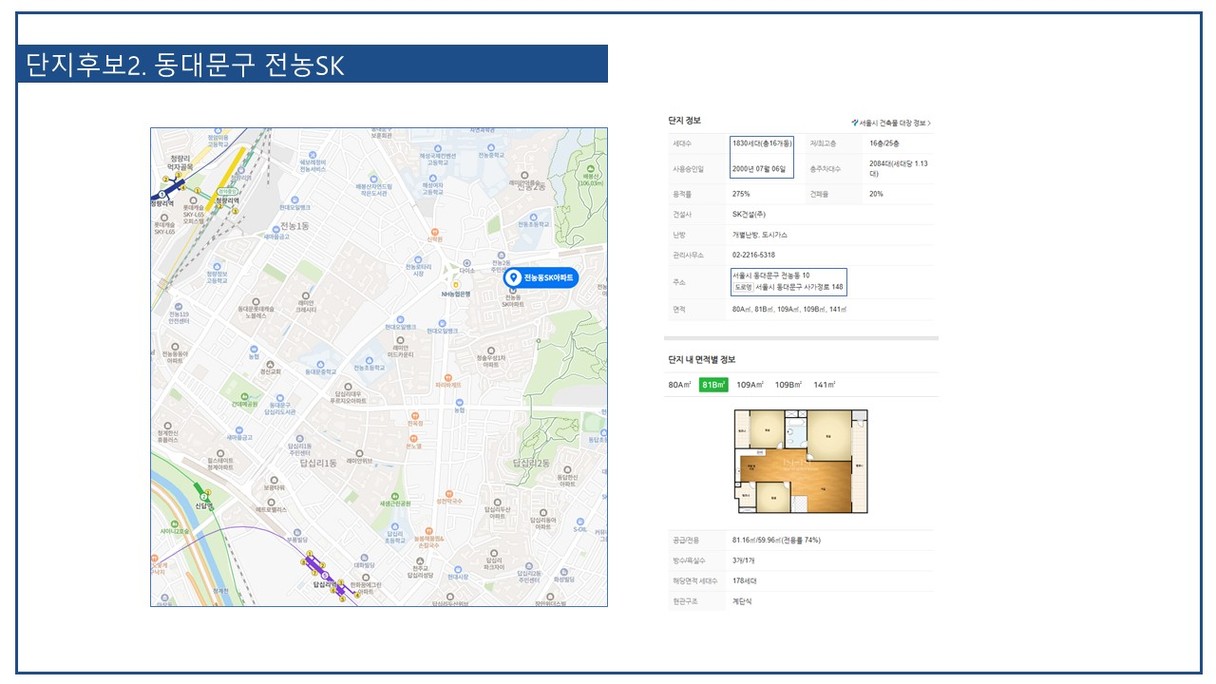
Task: Click the 전농동SK아파트 blue map pin marker
Action: [x=541, y=278]
